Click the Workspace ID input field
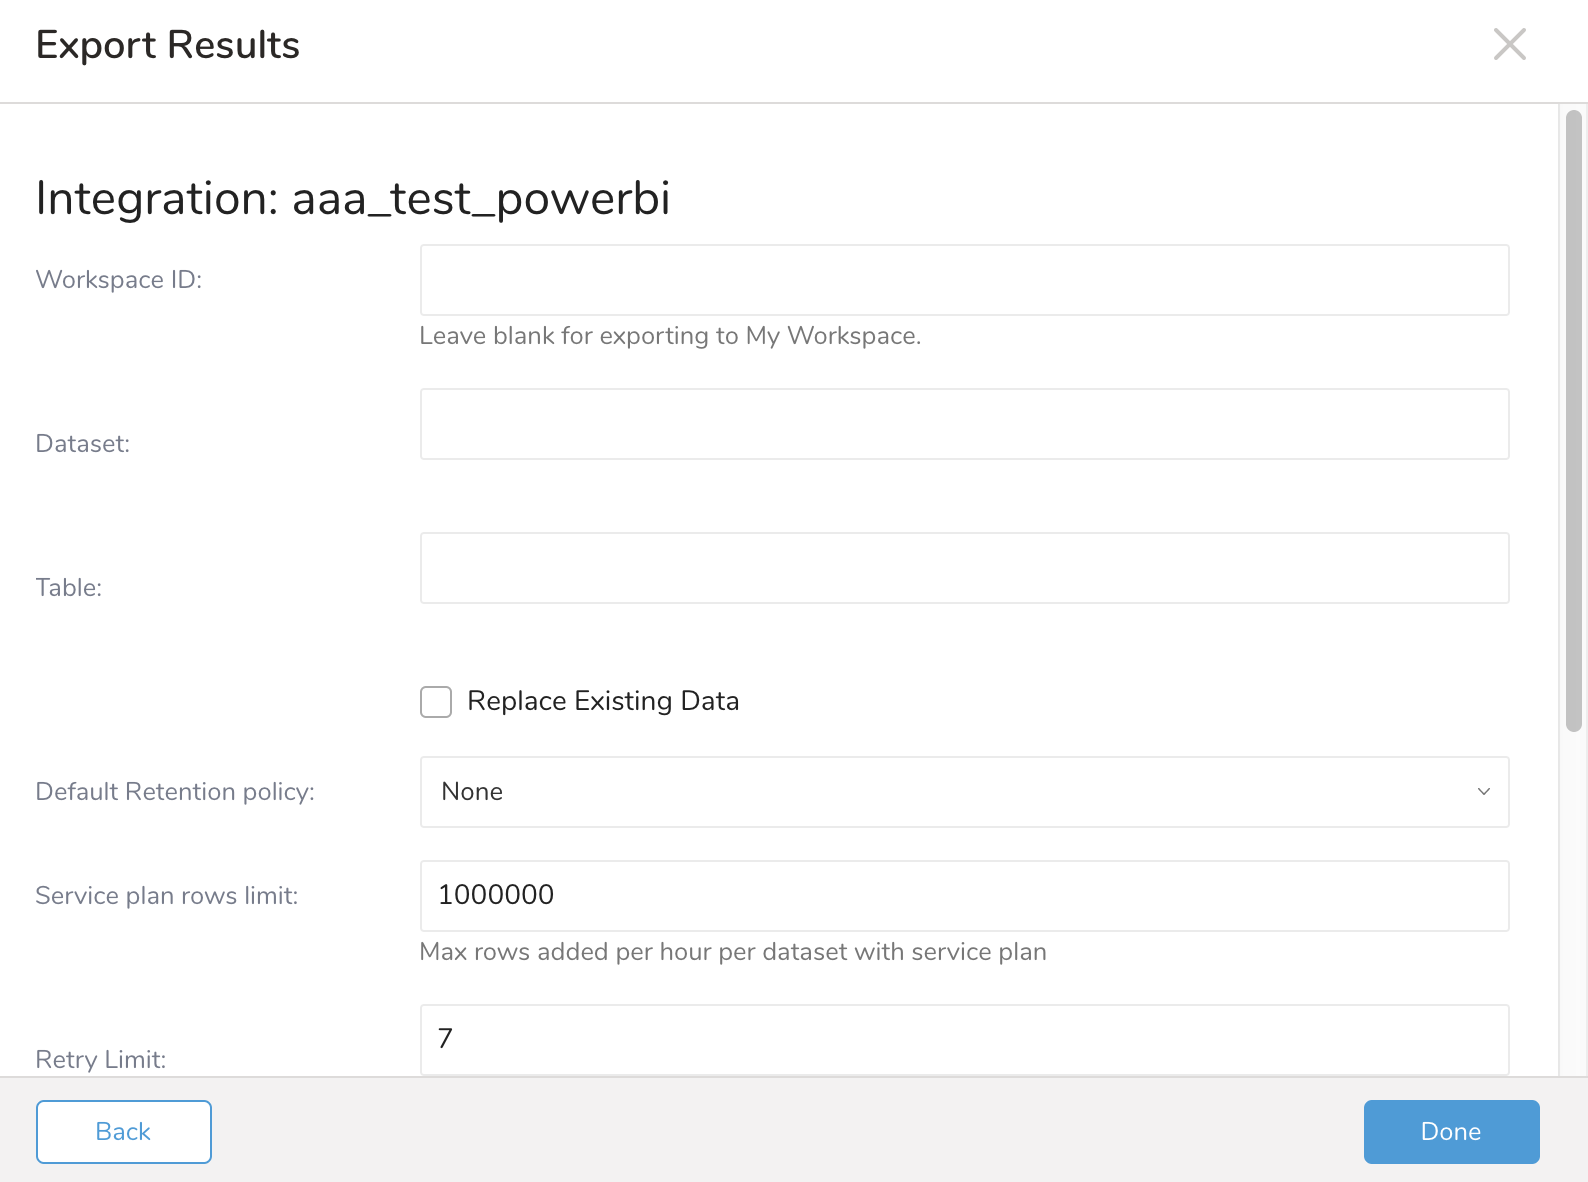The height and width of the screenshot is (1182, 1588). [x=964, y=280]
